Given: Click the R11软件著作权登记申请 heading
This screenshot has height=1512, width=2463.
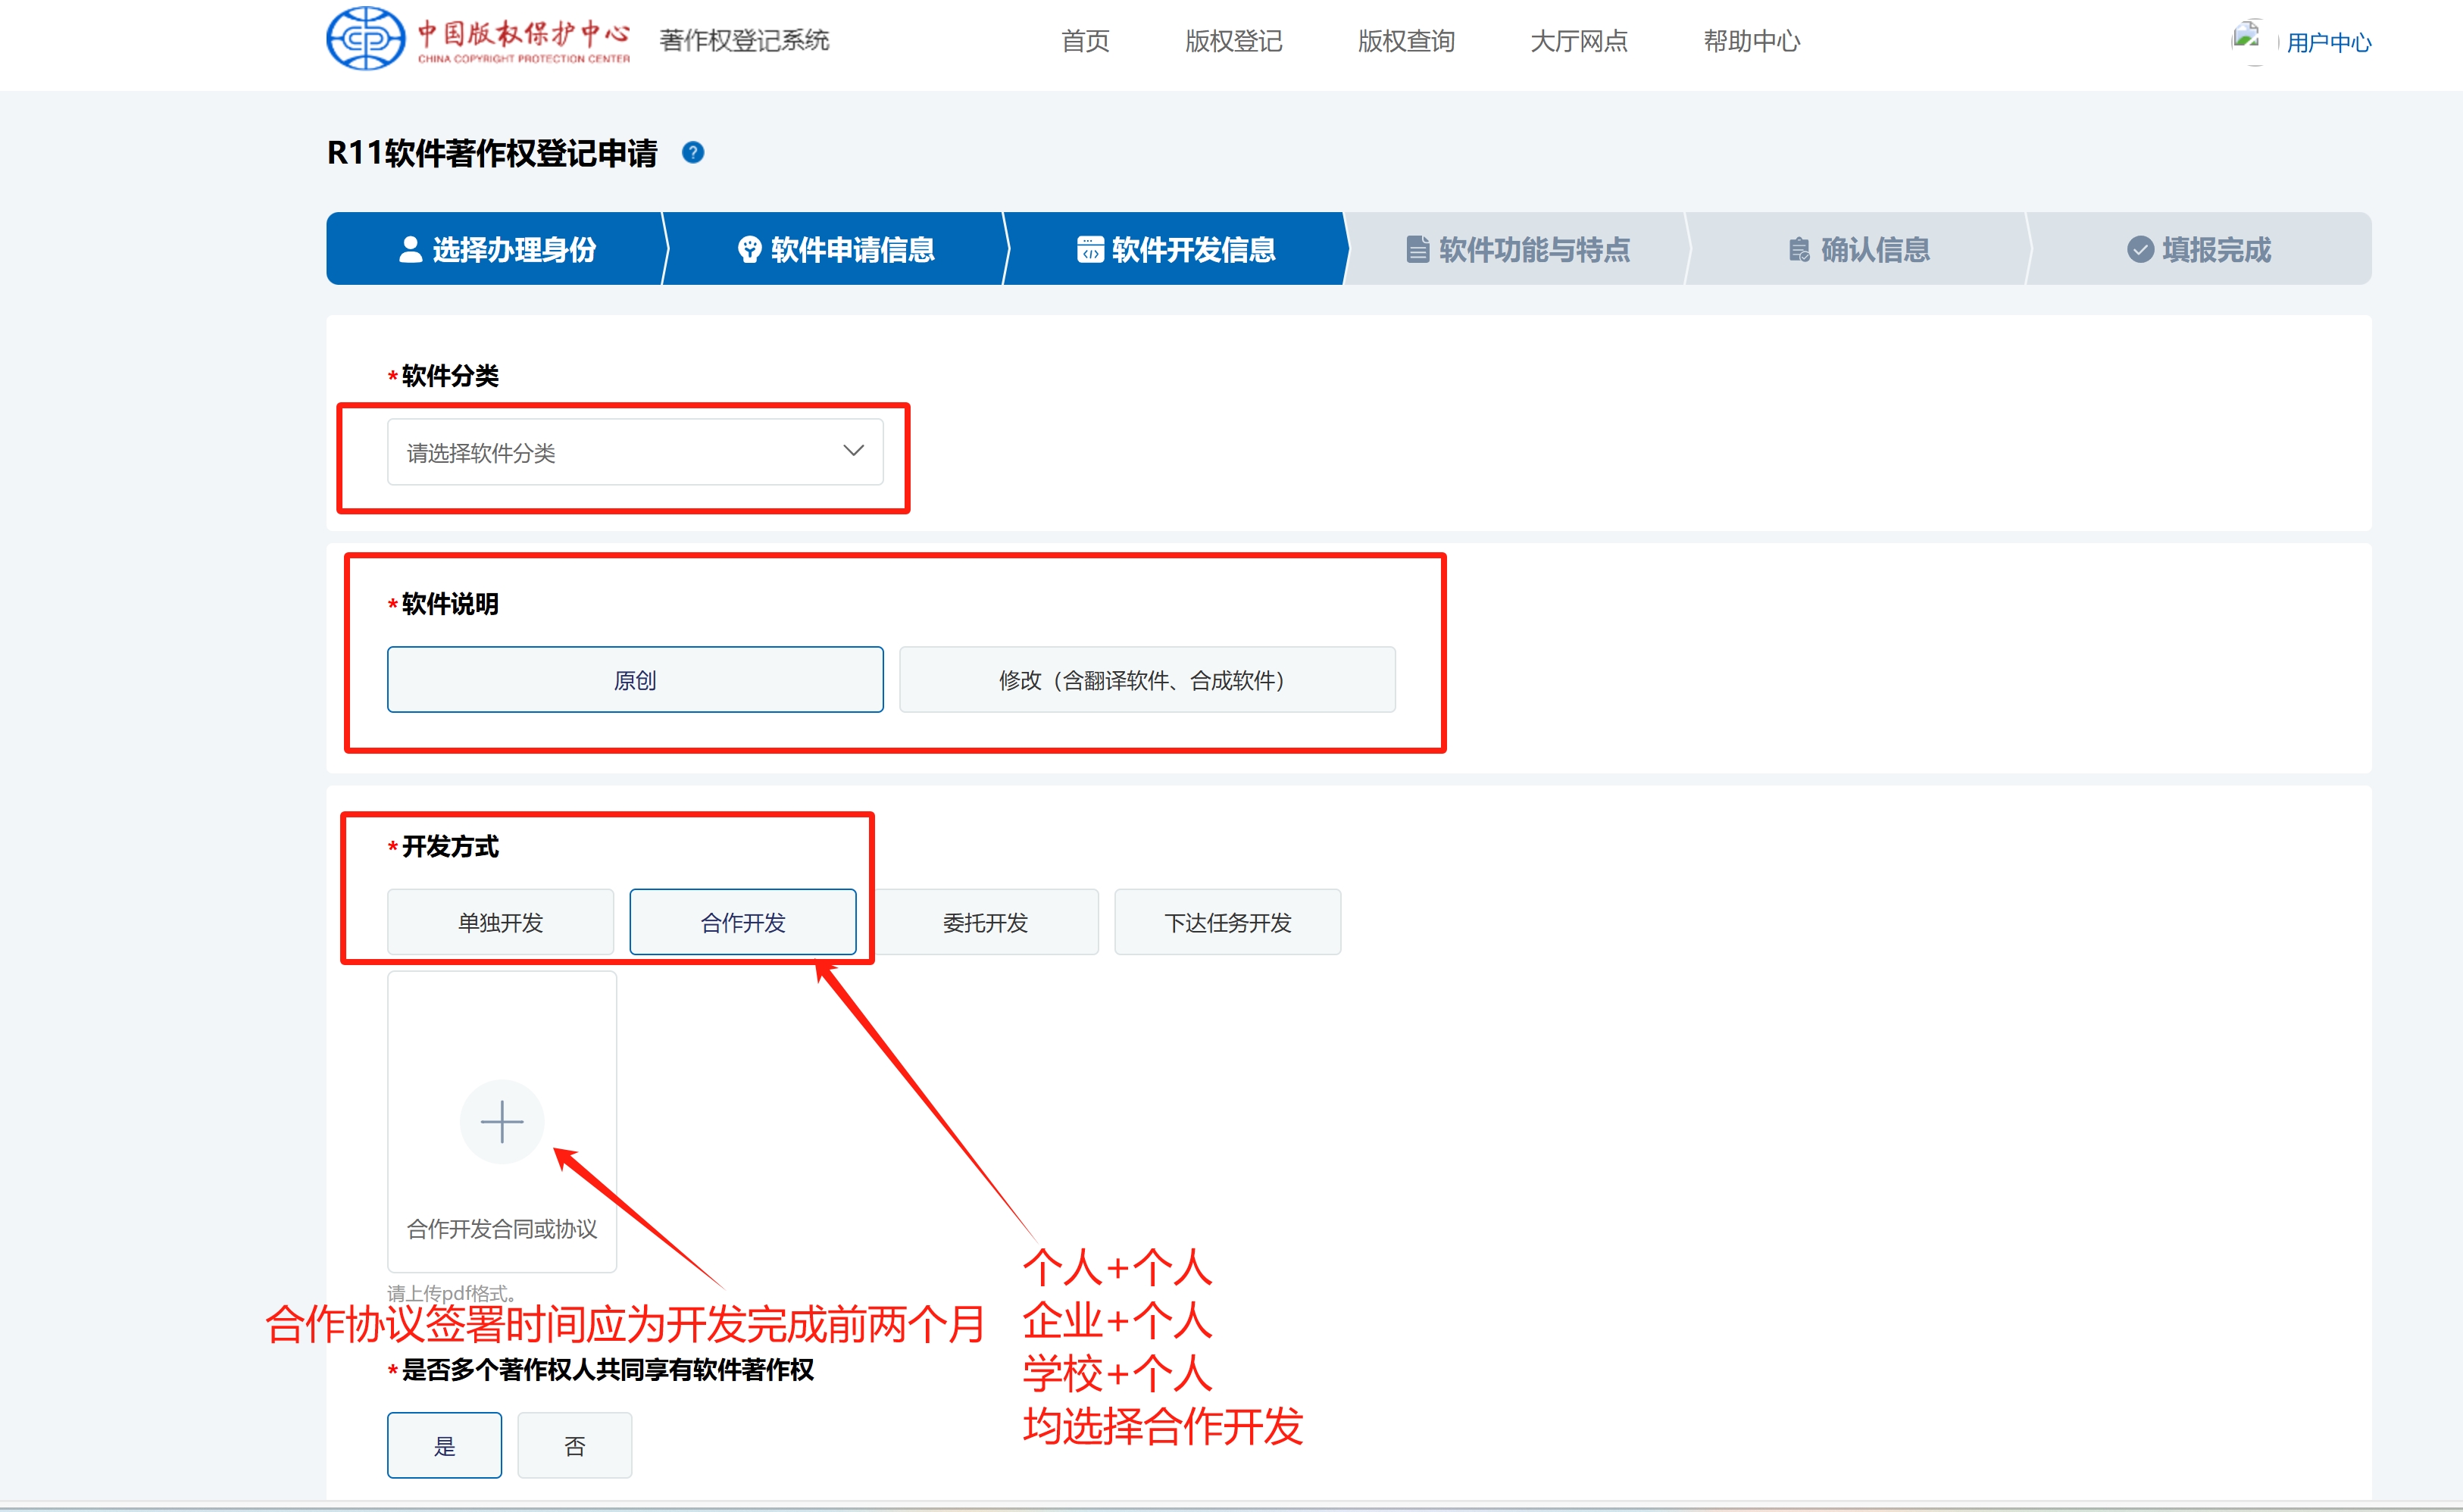Looking at the screenshot, I should (x=492, y=153).
